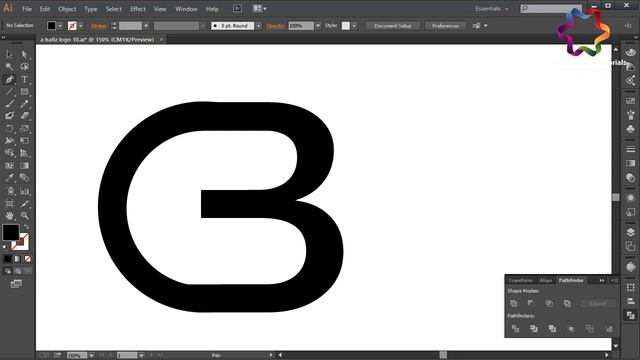This screenshot has width=640, height=360.
Task: Select the Eraser tool
Action: pos(24,116)
